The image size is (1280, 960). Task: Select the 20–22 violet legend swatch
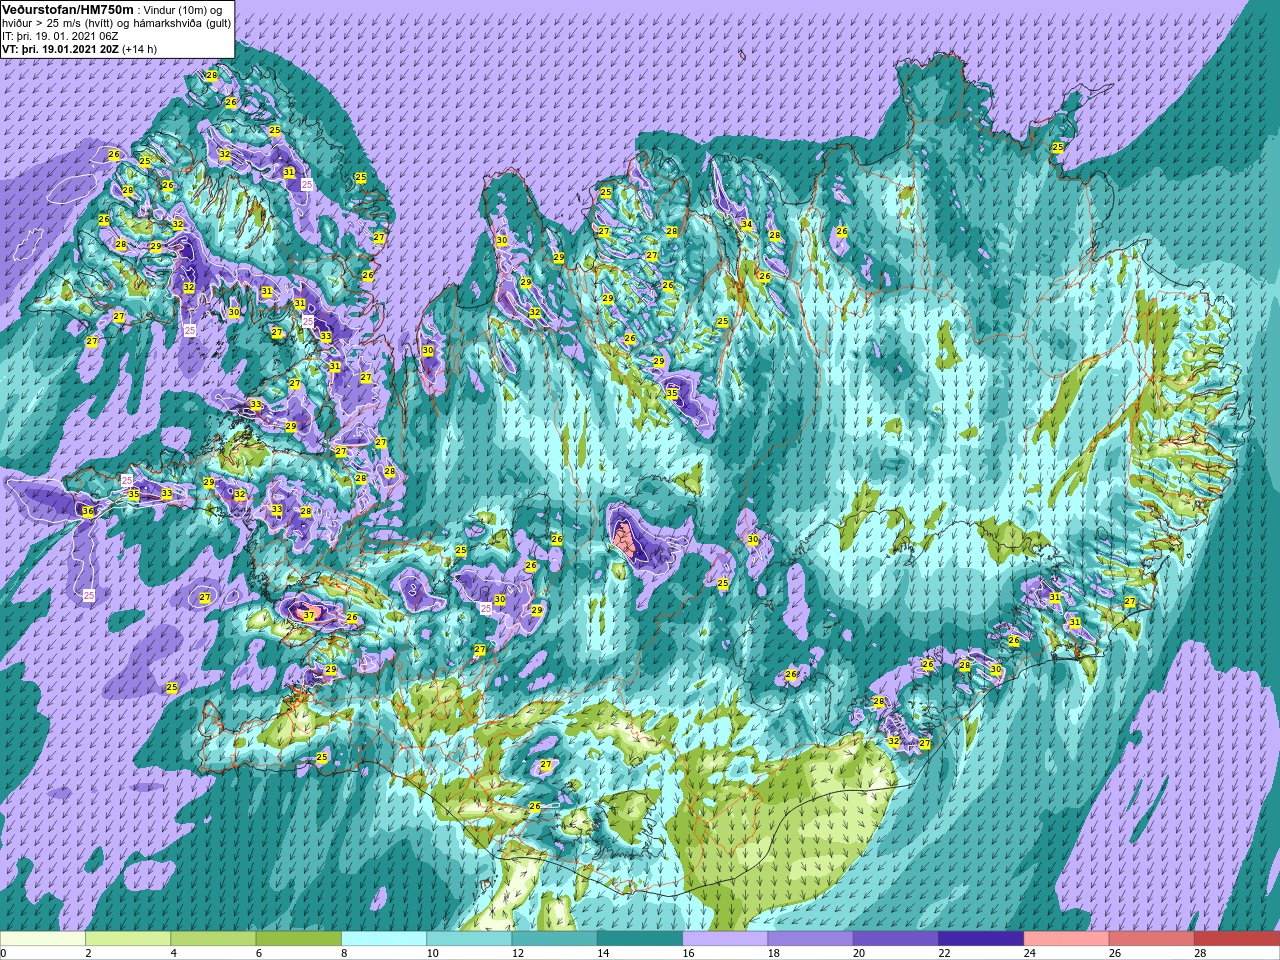click(896, 939)
